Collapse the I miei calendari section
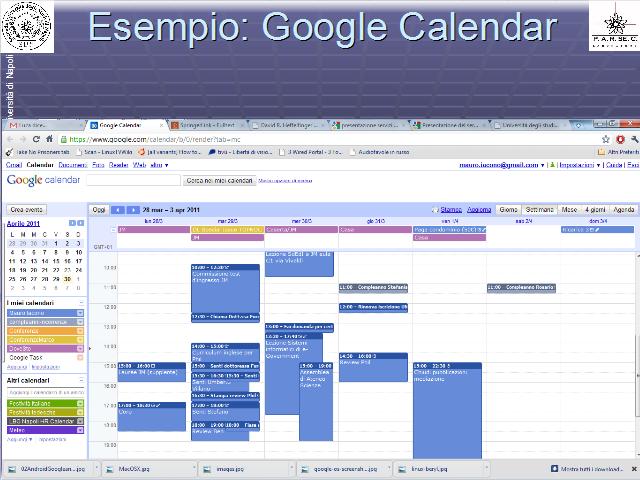The width and height of the screenshot is (640, 480). [x=81, y=303]
